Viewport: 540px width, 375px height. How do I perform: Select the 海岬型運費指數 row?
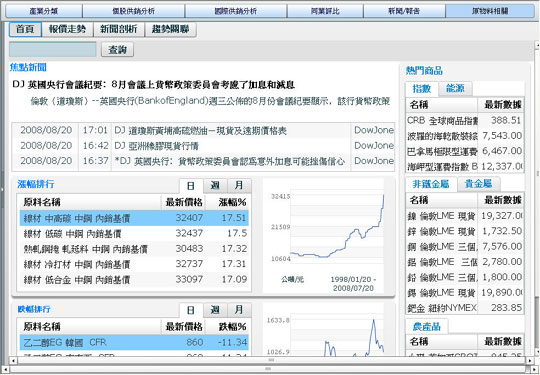[x=465, y=166]
